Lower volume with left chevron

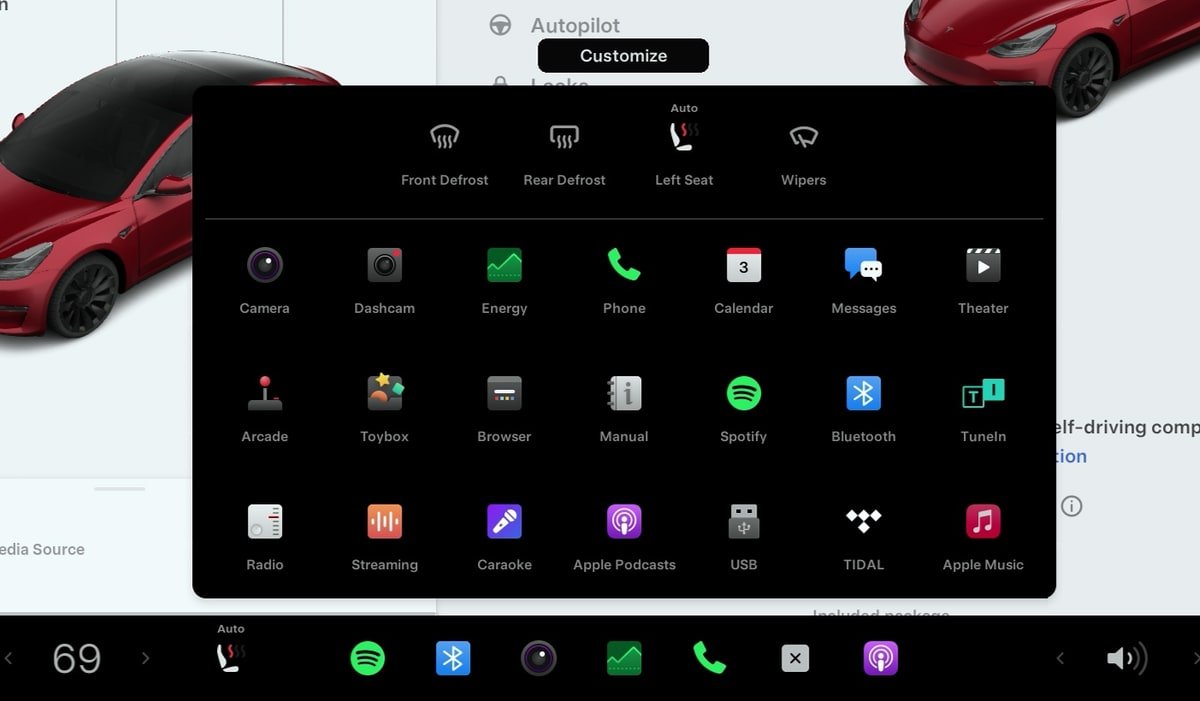[1061, 658]
